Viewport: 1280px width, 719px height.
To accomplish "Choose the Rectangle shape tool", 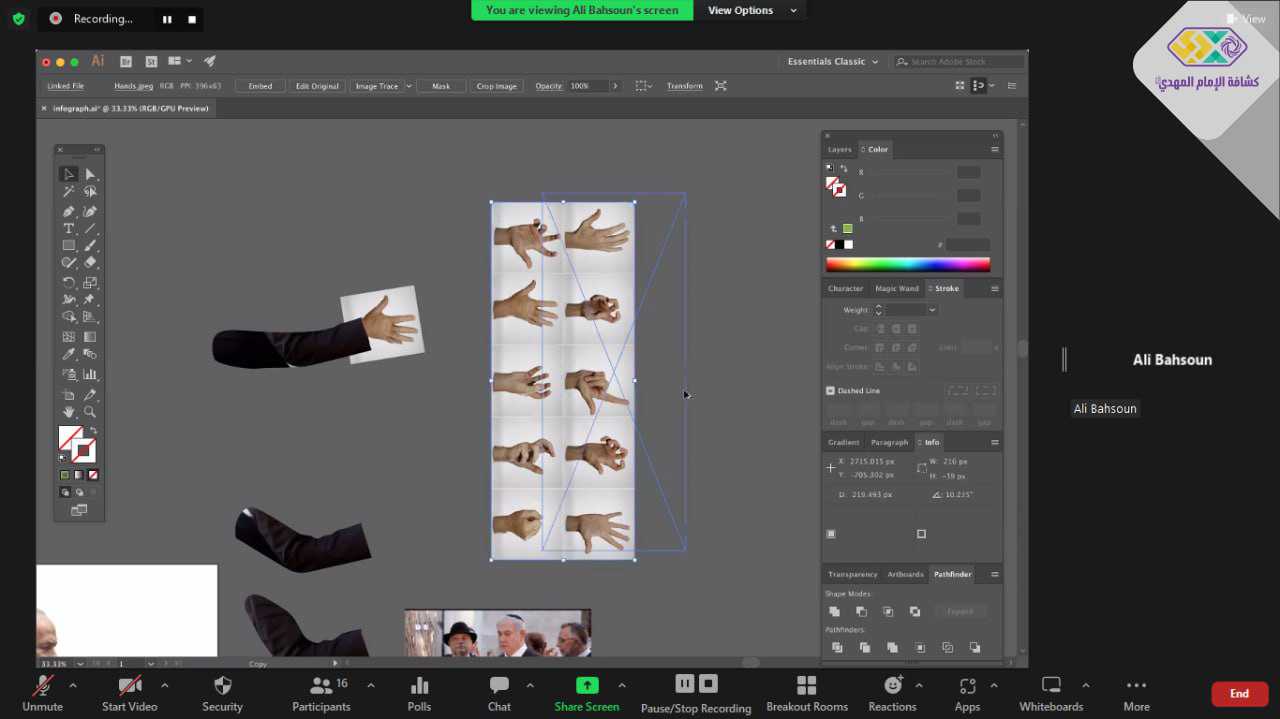I will point(68,245).
